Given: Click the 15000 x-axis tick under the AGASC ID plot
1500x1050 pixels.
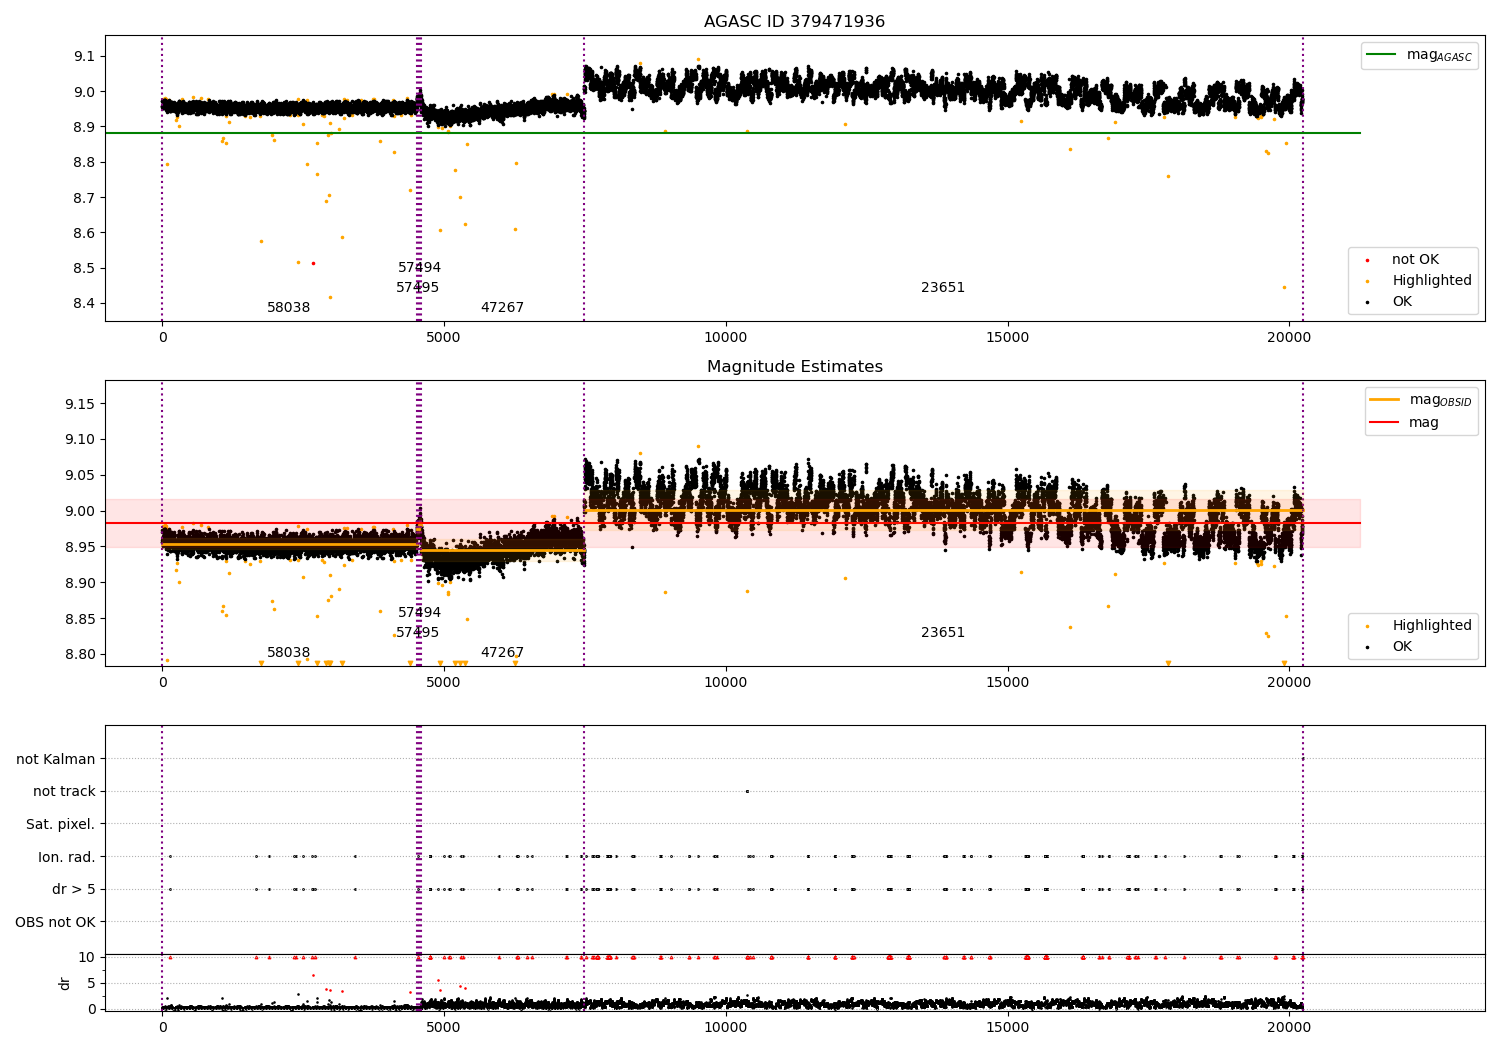Looking at the screenshot, I should pos(1007,337).
